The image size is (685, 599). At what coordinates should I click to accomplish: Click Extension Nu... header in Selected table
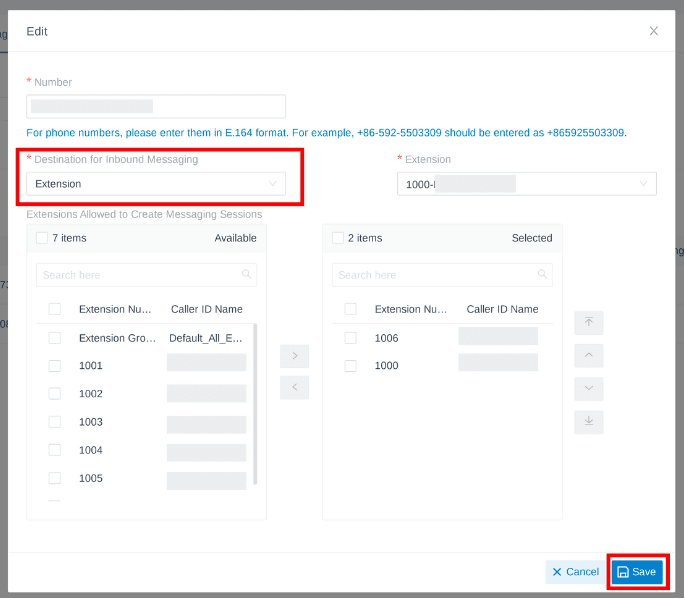(411, 309)
